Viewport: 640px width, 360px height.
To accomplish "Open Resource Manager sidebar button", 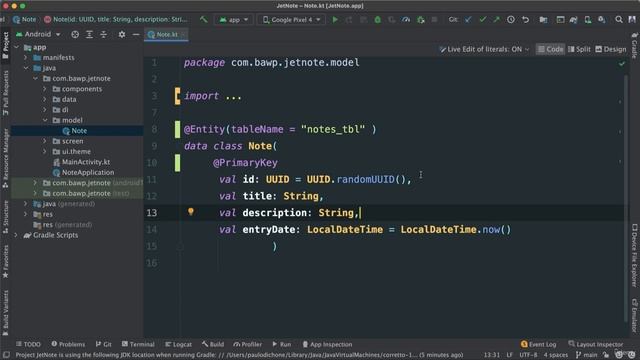I will 5,158.
